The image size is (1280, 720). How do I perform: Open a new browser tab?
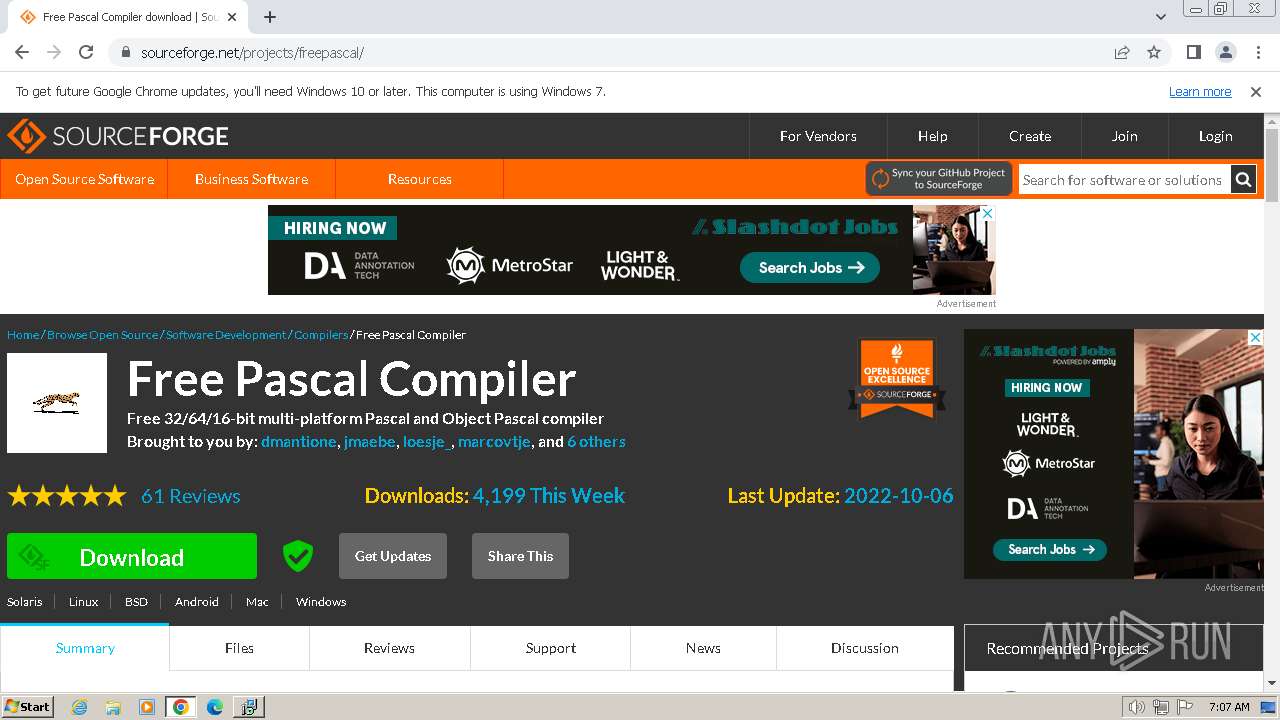click(270, 17)
